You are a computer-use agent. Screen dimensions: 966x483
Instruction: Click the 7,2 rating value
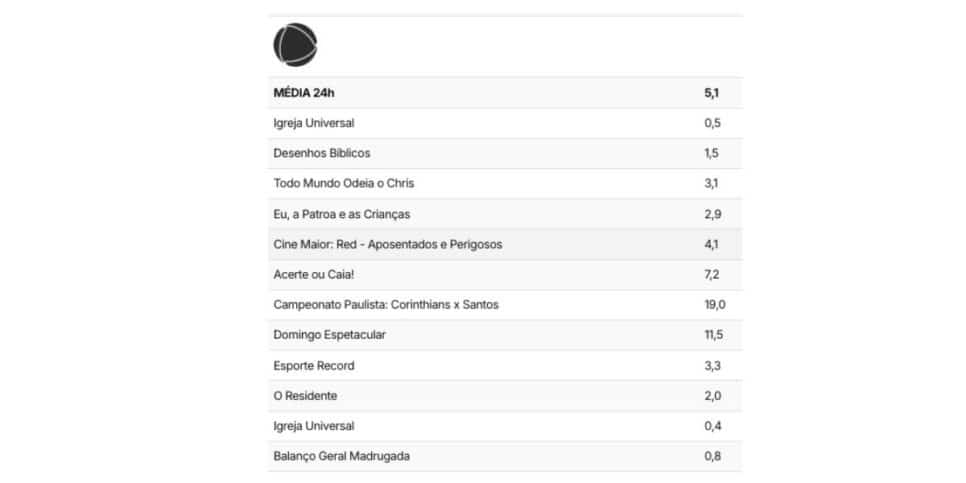[712, 275]
